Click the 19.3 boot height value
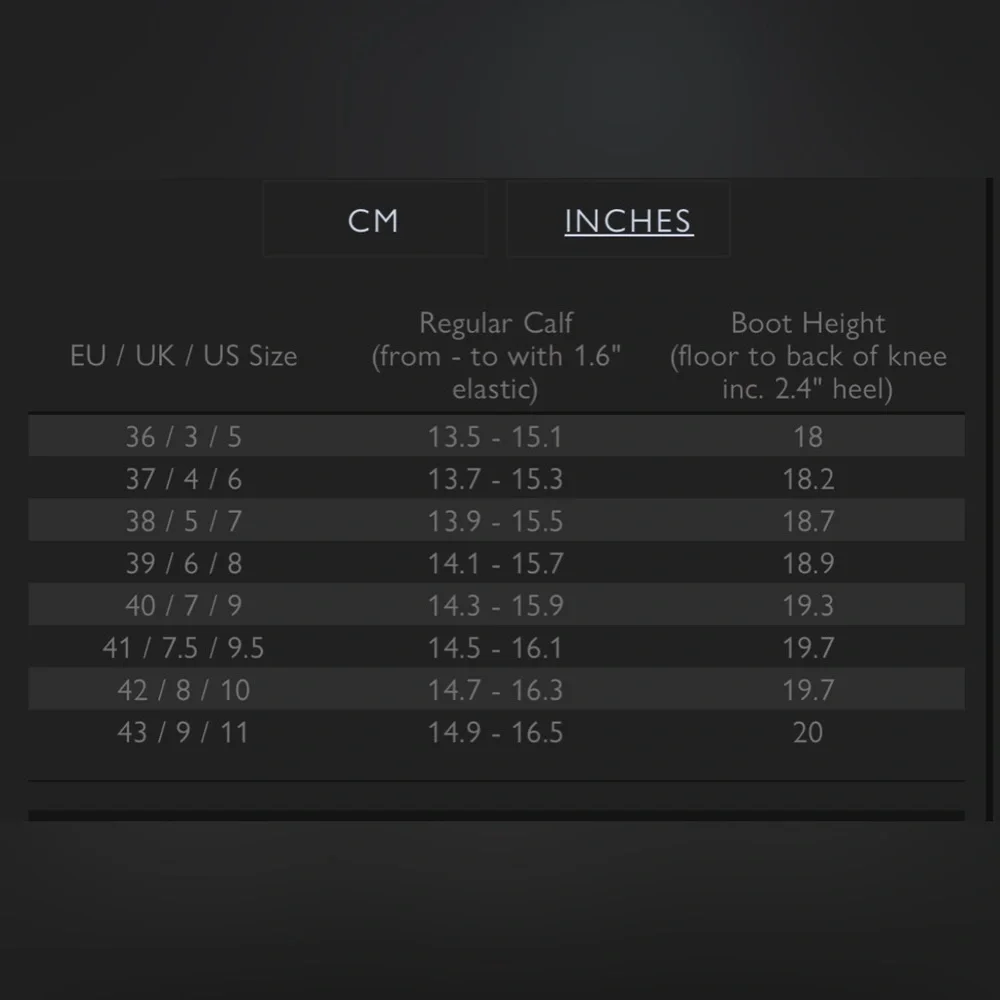Viewport: 1000px width, 1000px height. point(808,605)
